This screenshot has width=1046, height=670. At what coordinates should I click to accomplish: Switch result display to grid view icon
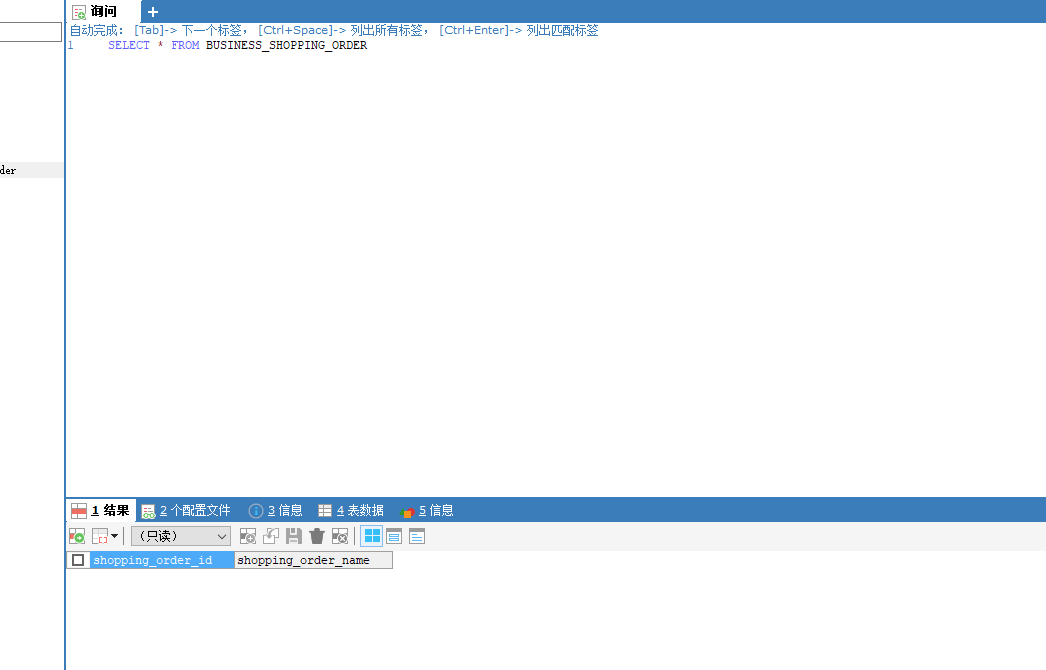[371, 536]
